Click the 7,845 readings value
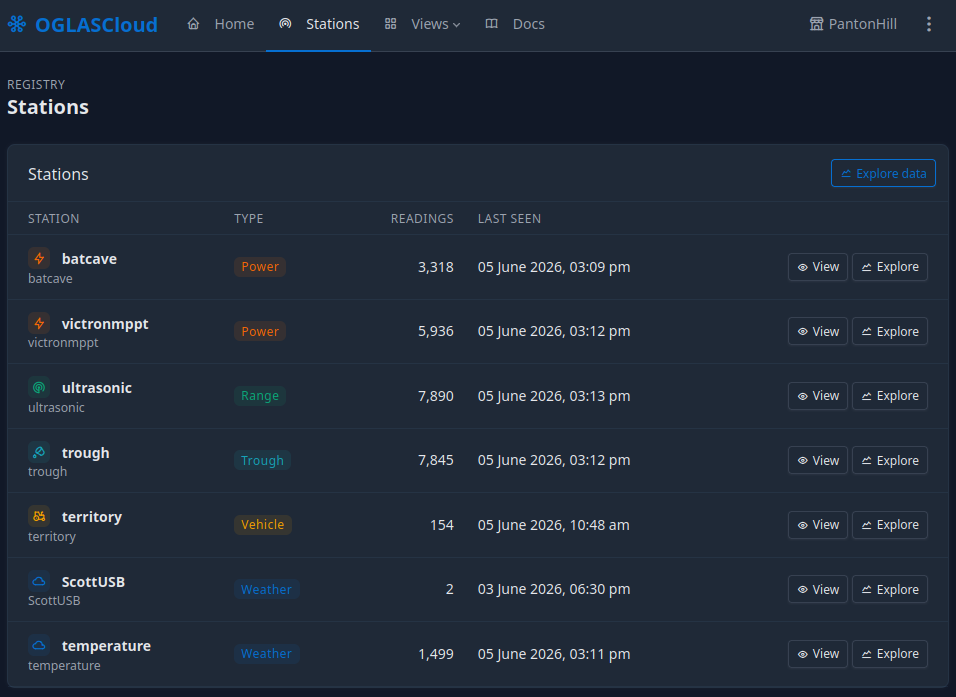Image resolution: width=956 pixels, height=697 pixels. [435, 460]
